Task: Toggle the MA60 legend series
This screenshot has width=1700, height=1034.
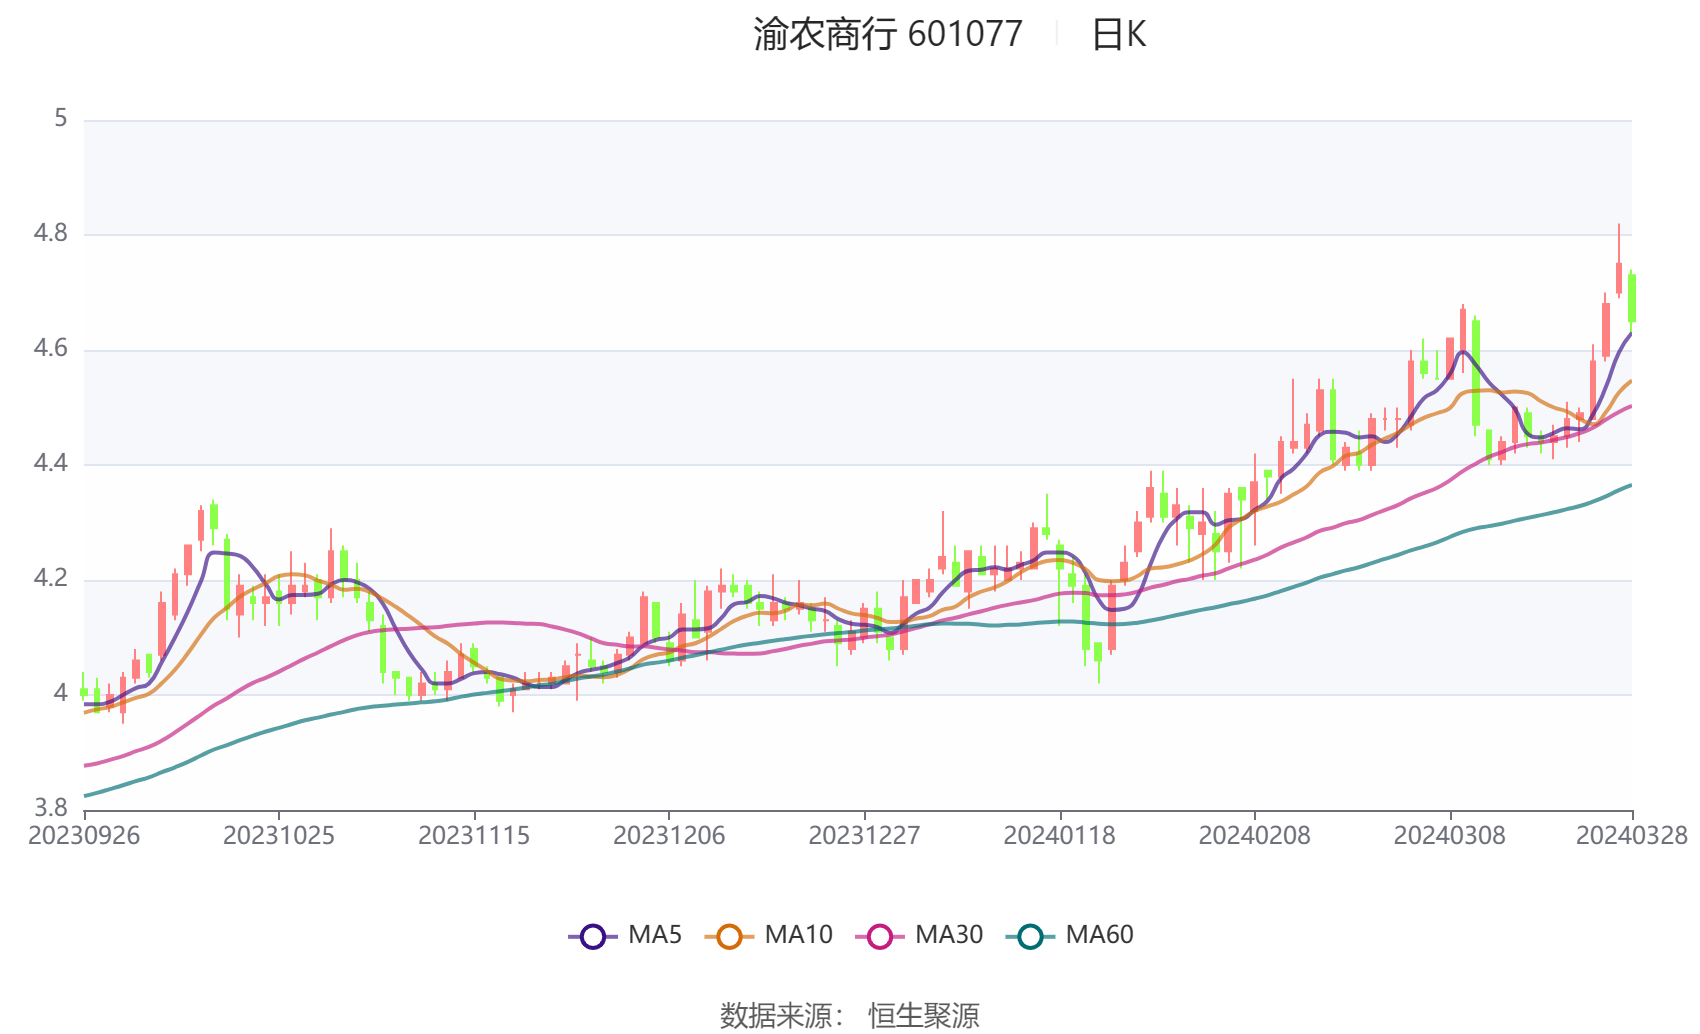Action: click(1070, 936)
